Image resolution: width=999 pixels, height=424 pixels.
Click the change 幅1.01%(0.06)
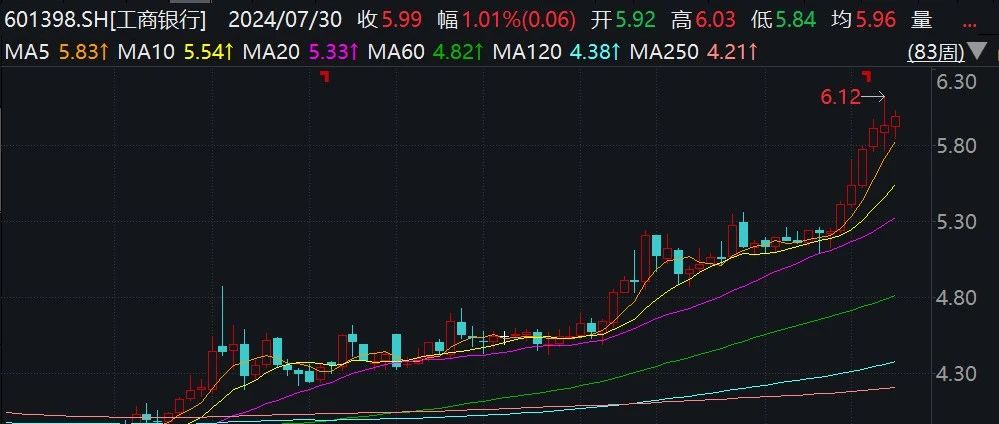tap(506, 20)
